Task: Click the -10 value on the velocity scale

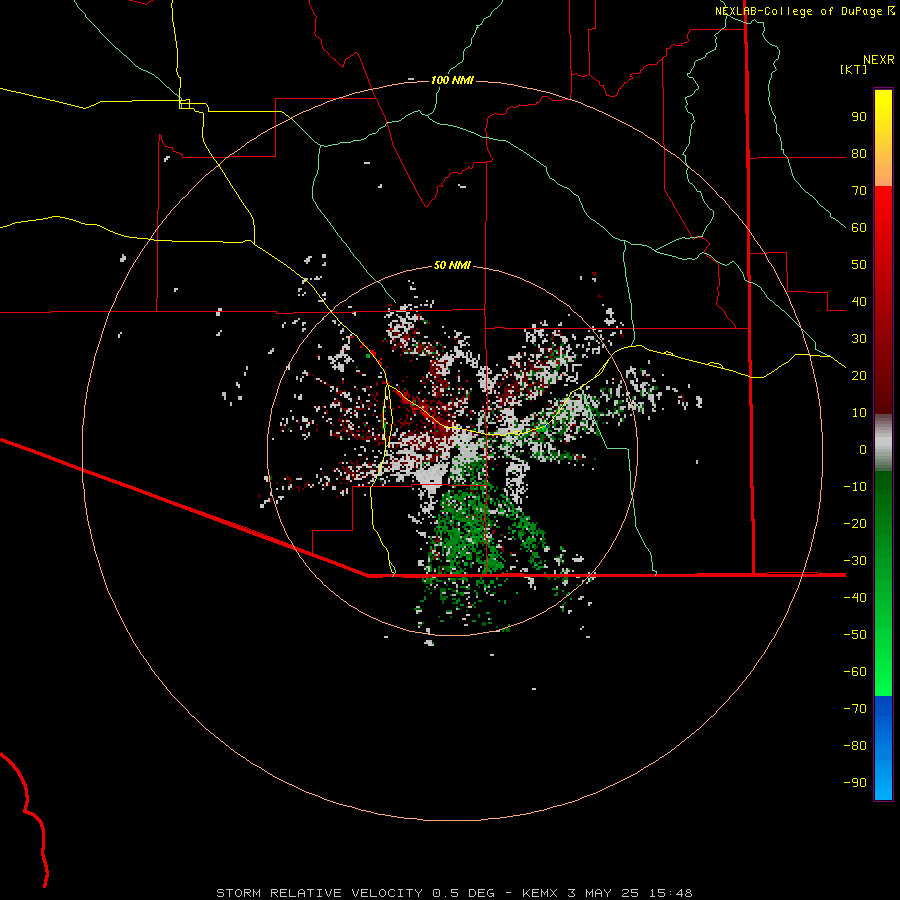Action: coord(855,487)
